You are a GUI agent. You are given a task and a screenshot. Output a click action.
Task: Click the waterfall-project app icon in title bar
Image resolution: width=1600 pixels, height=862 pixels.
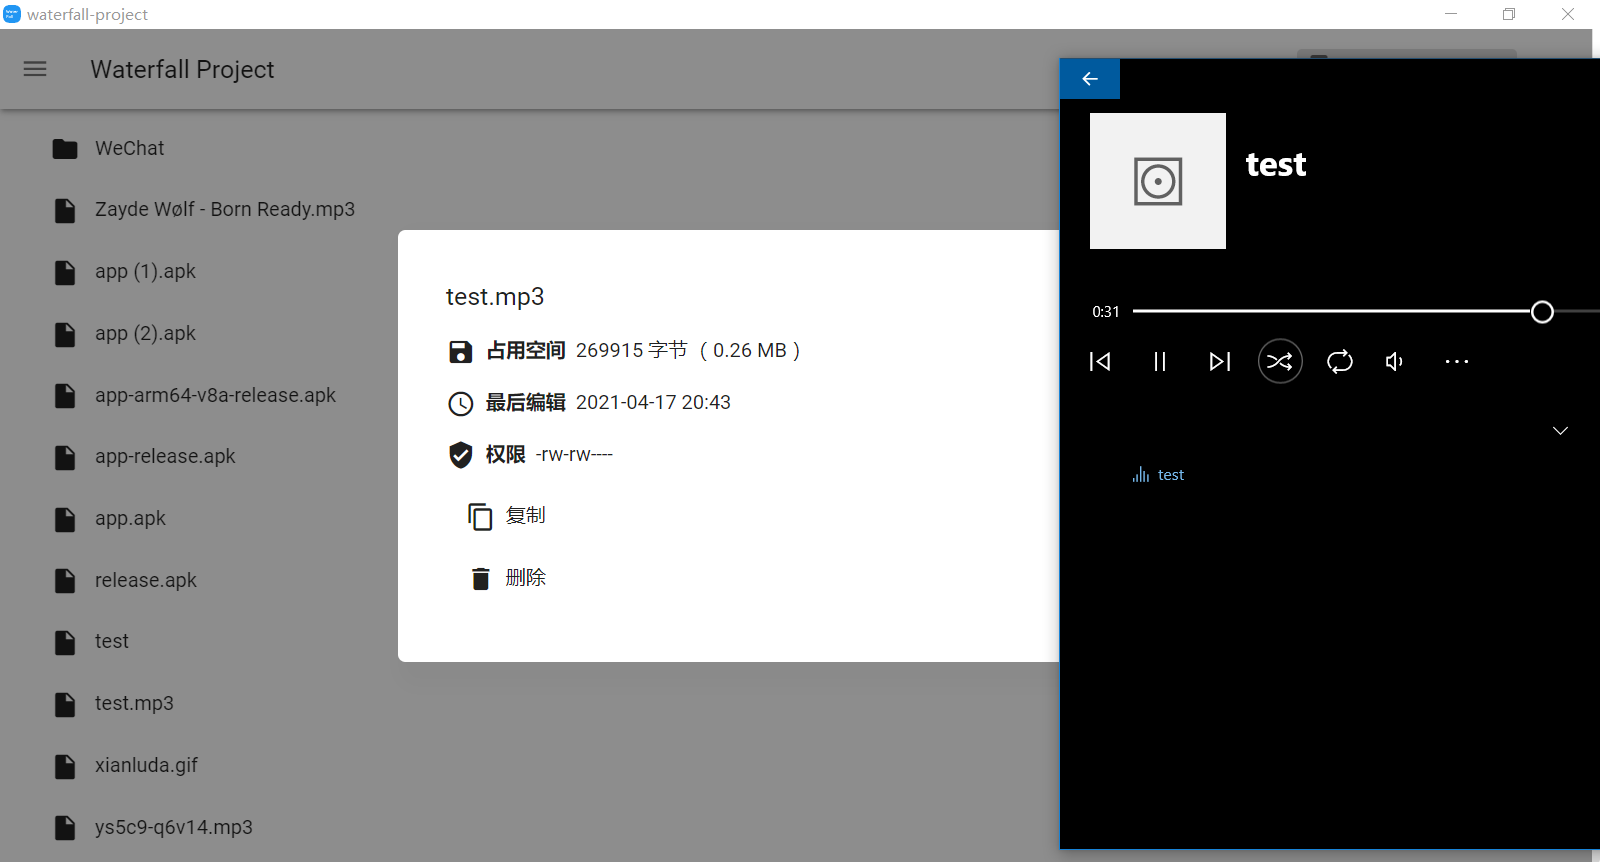12,14
